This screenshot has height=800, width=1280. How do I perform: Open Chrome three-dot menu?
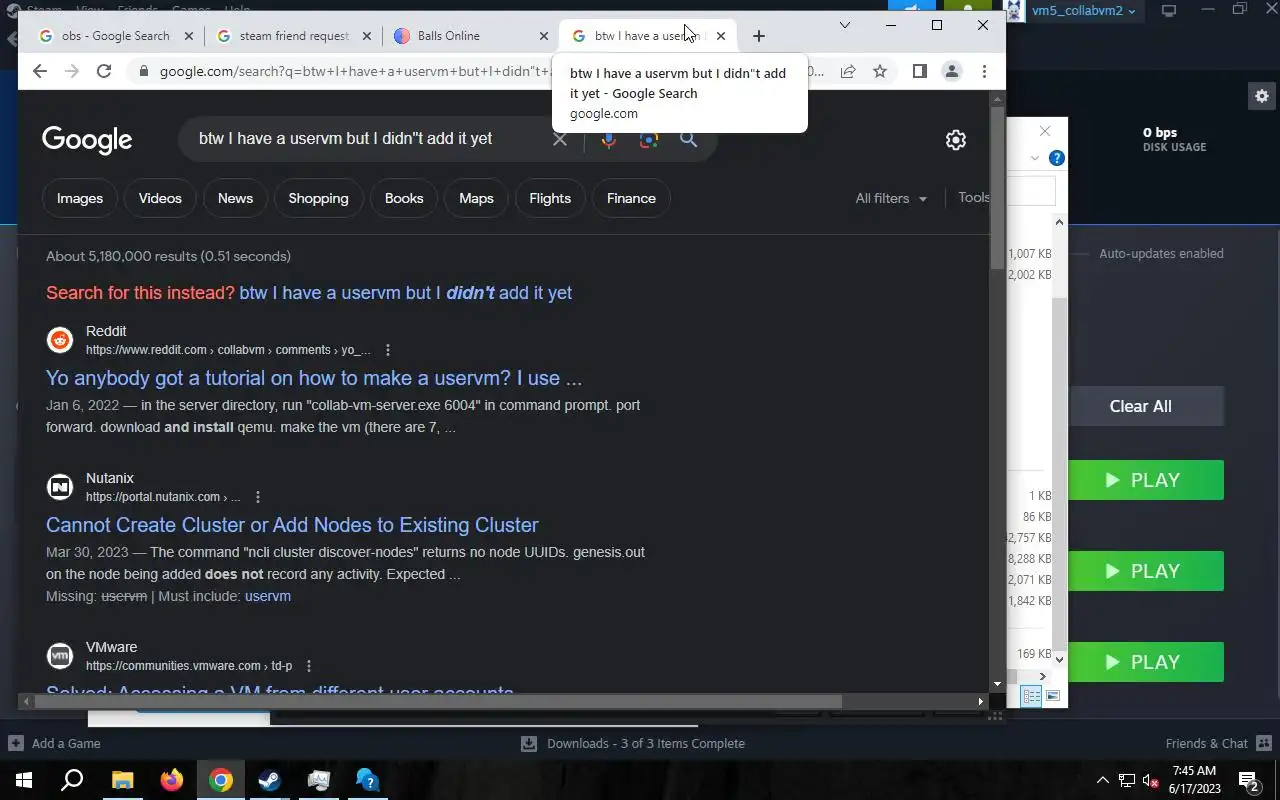click(x=984, y=71)
